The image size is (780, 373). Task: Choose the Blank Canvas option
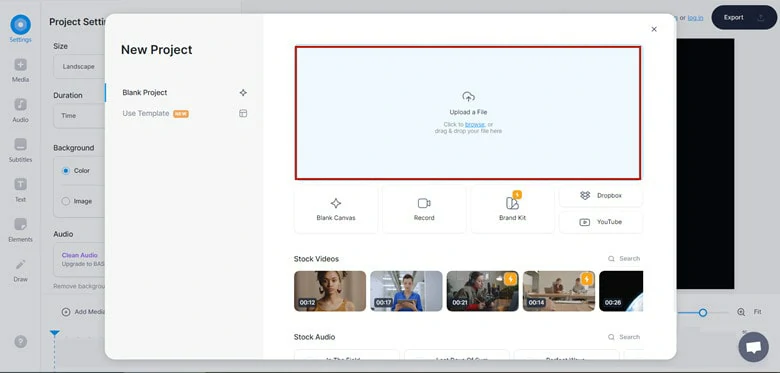tap(336, 209)
